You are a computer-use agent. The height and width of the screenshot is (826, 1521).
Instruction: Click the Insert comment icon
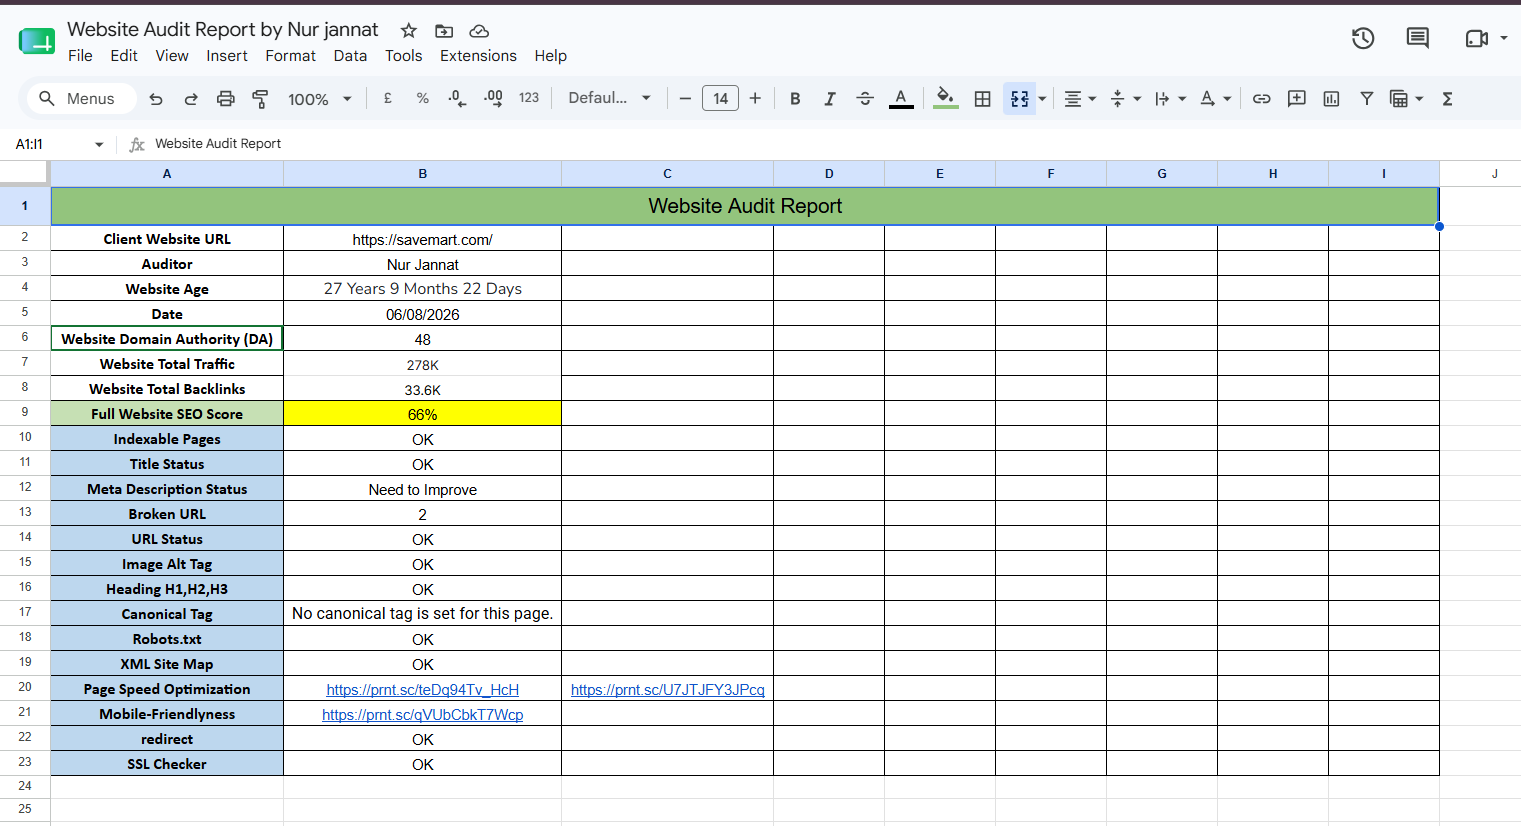click(1296, 98)
